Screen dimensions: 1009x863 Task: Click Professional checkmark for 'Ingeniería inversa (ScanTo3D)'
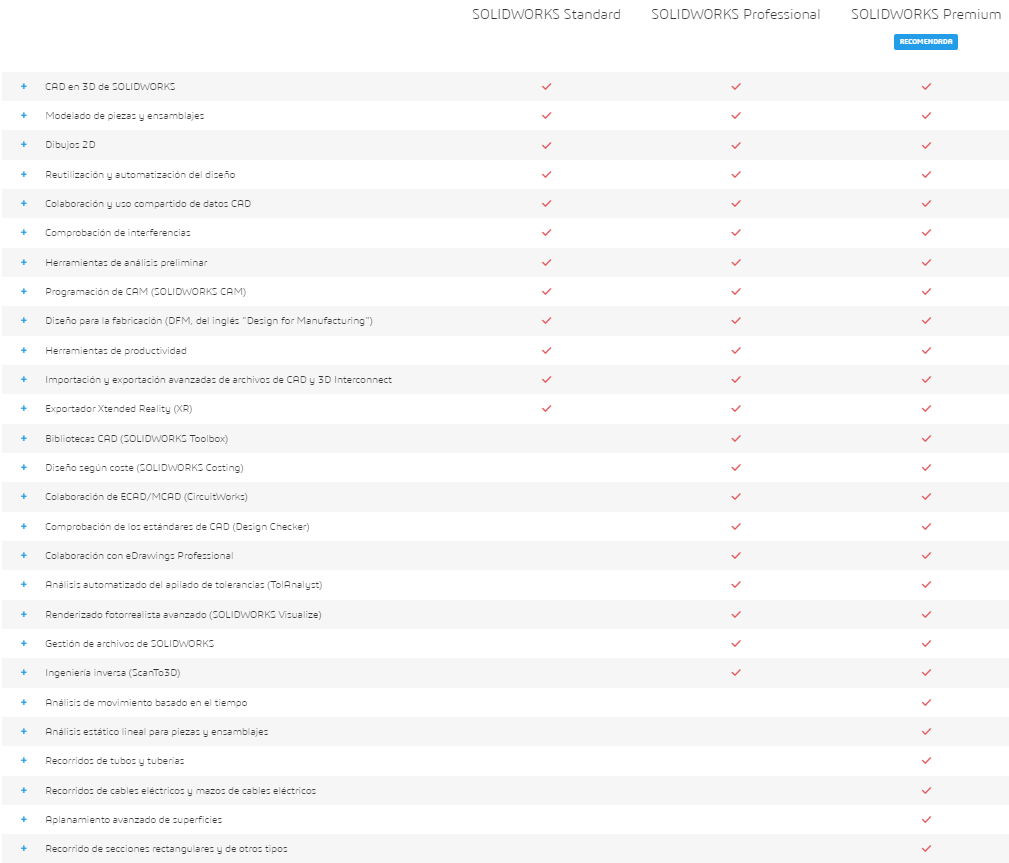pyautogui.click(x=736, y=673)
